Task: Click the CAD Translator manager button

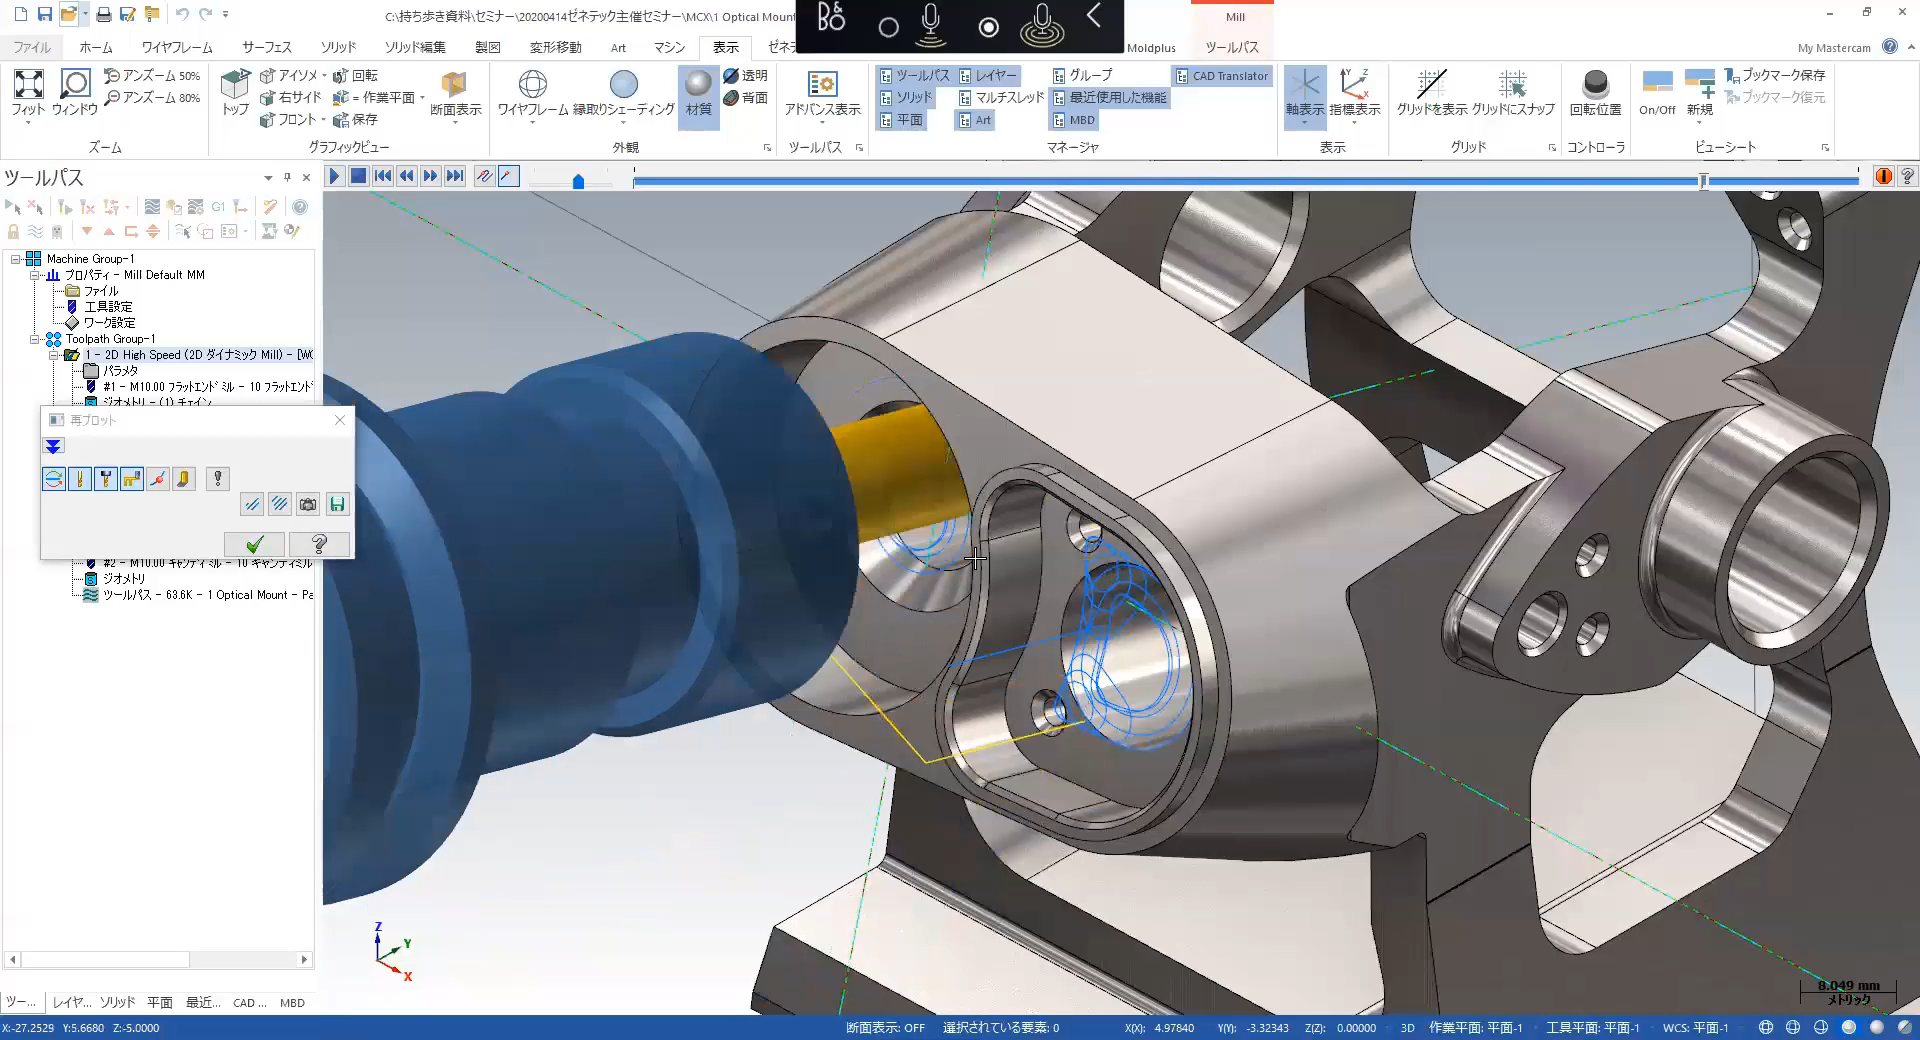Action: pos(1221,76)
